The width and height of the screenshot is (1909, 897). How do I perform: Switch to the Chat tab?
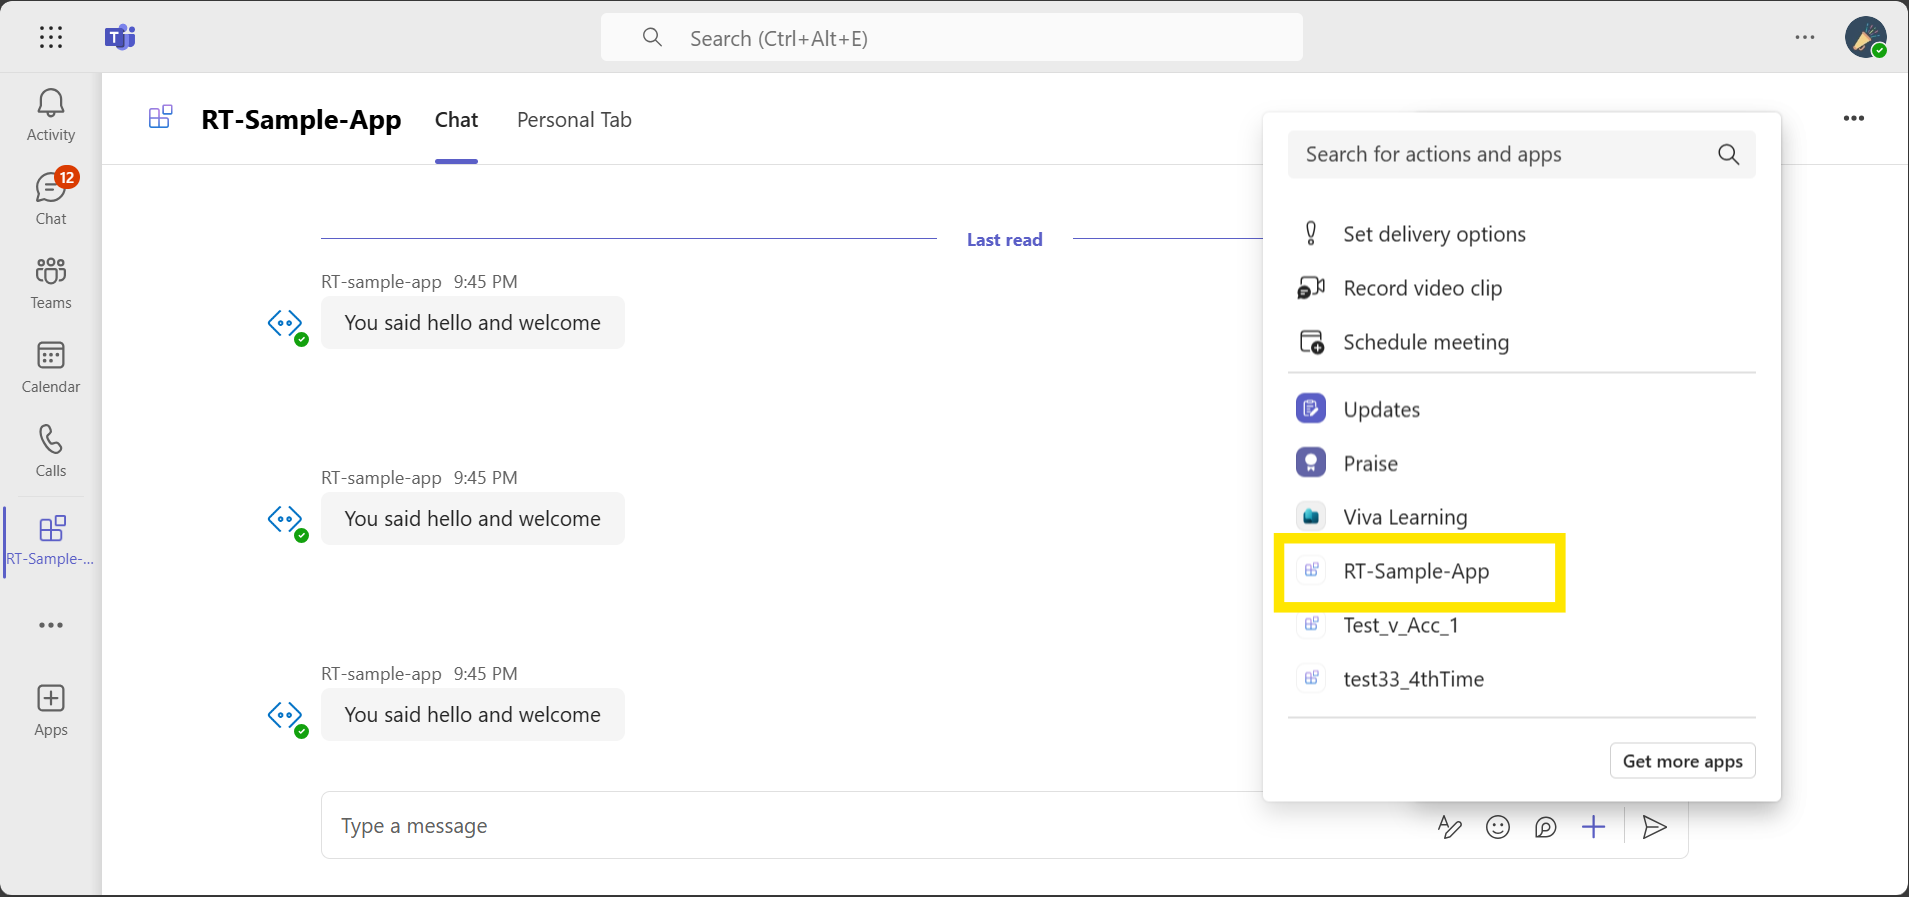tap(456, 120)
